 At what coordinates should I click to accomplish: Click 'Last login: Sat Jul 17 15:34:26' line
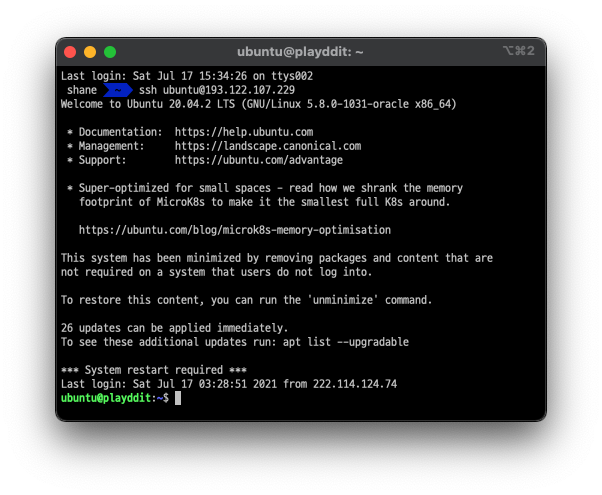click(187, 76)
